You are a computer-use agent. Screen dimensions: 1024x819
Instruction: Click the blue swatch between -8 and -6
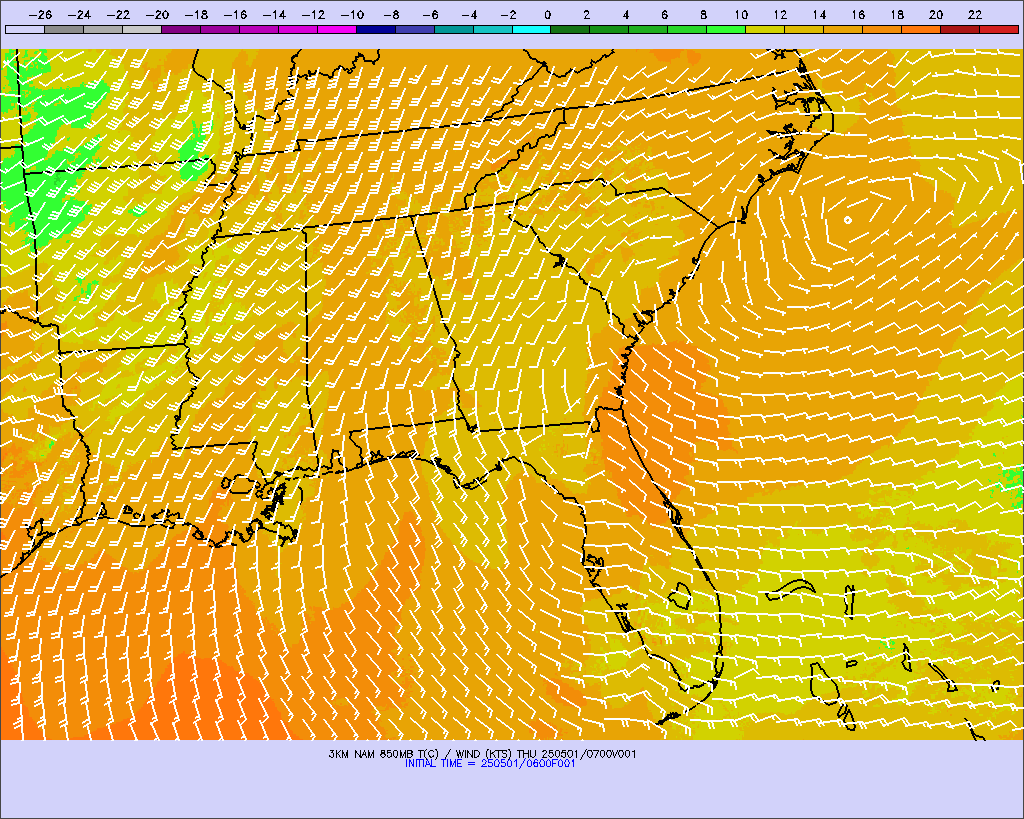tap(415, 29)
